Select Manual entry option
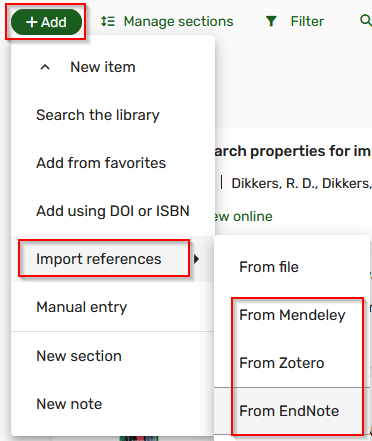372x441 pixels. [82, 307]
